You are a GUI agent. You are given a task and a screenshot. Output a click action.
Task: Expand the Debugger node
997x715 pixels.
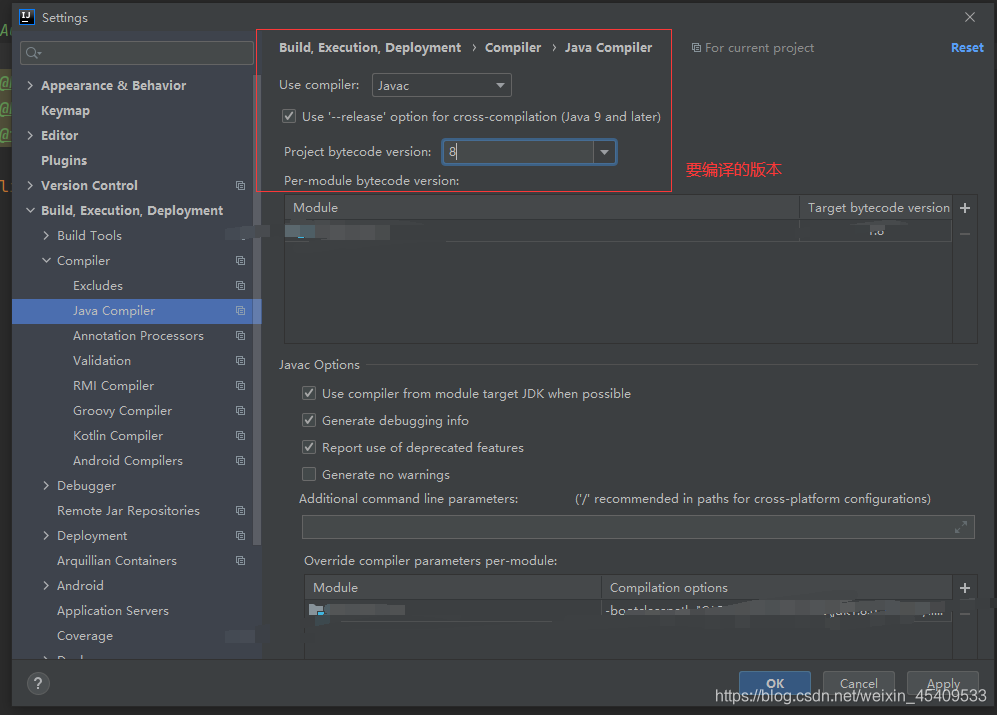46,485
